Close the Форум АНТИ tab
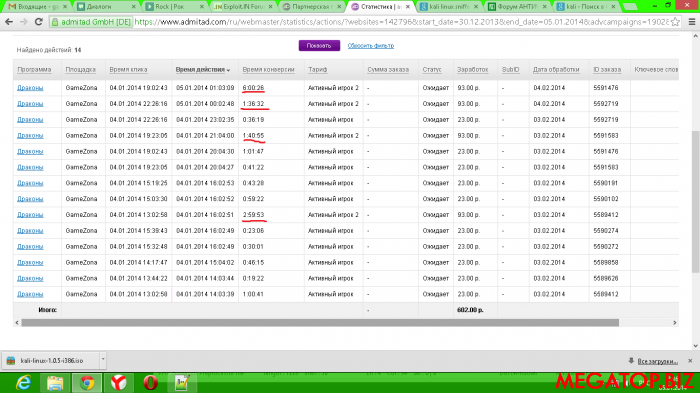700x393 pixels. [x=544, y=7]
